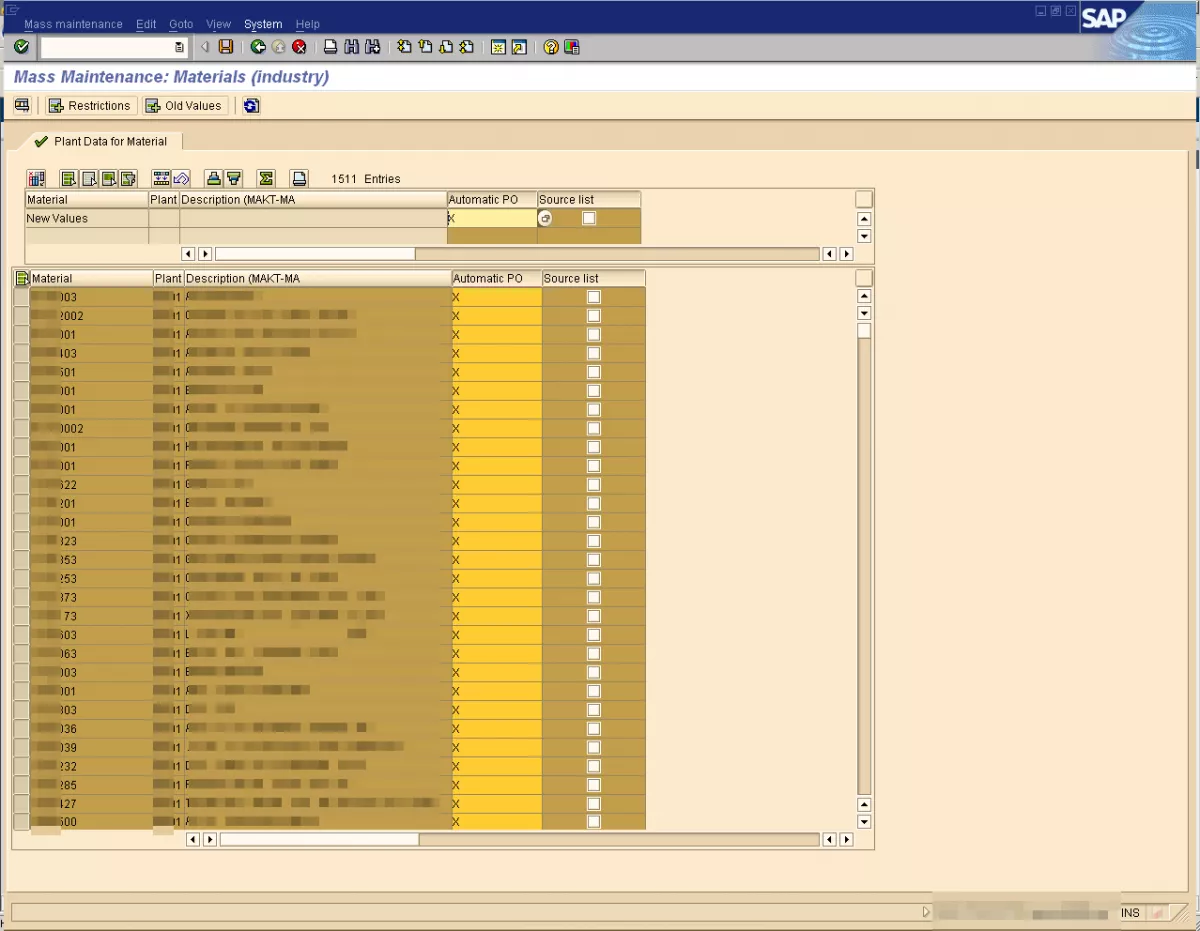1200x931 pixels.
Task: Click into the command input field
Action: click(108, 47)
